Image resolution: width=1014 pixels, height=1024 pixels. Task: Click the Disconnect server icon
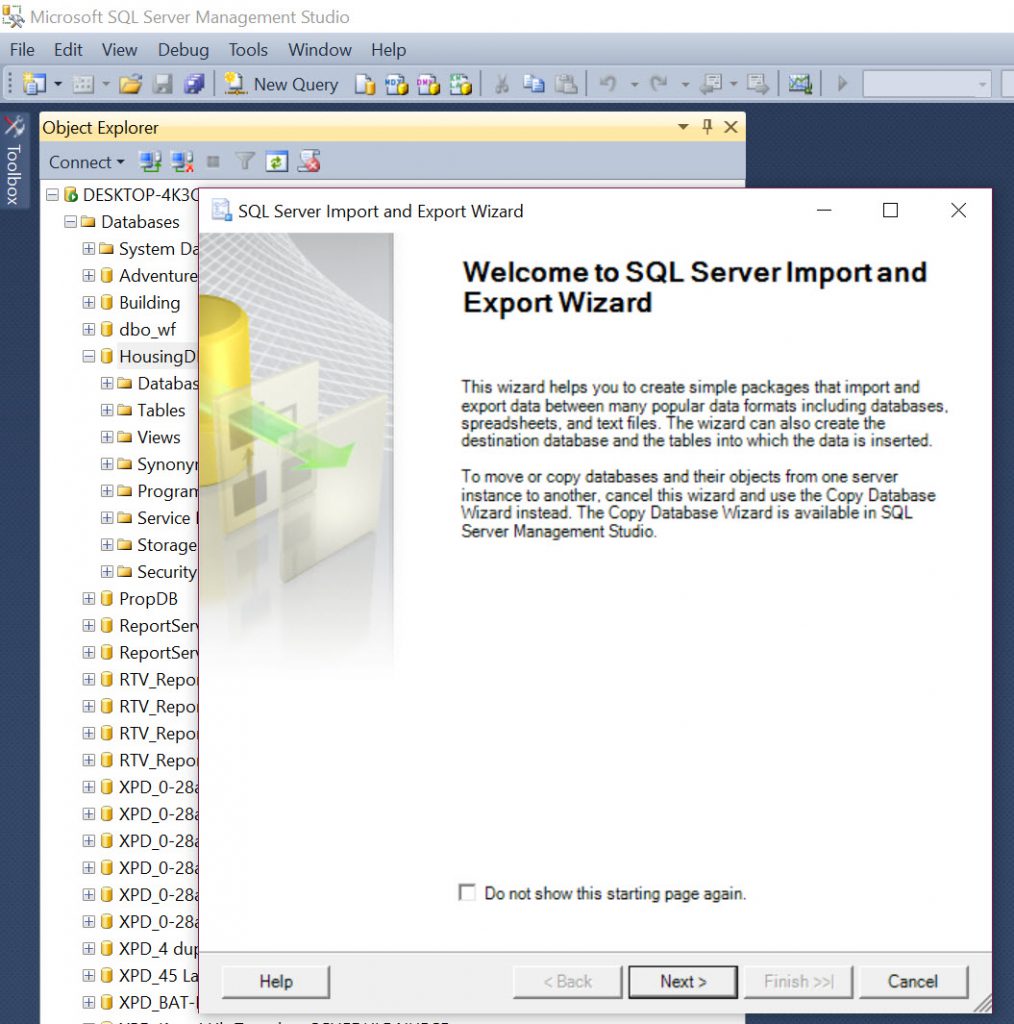[x=182, y=161]
